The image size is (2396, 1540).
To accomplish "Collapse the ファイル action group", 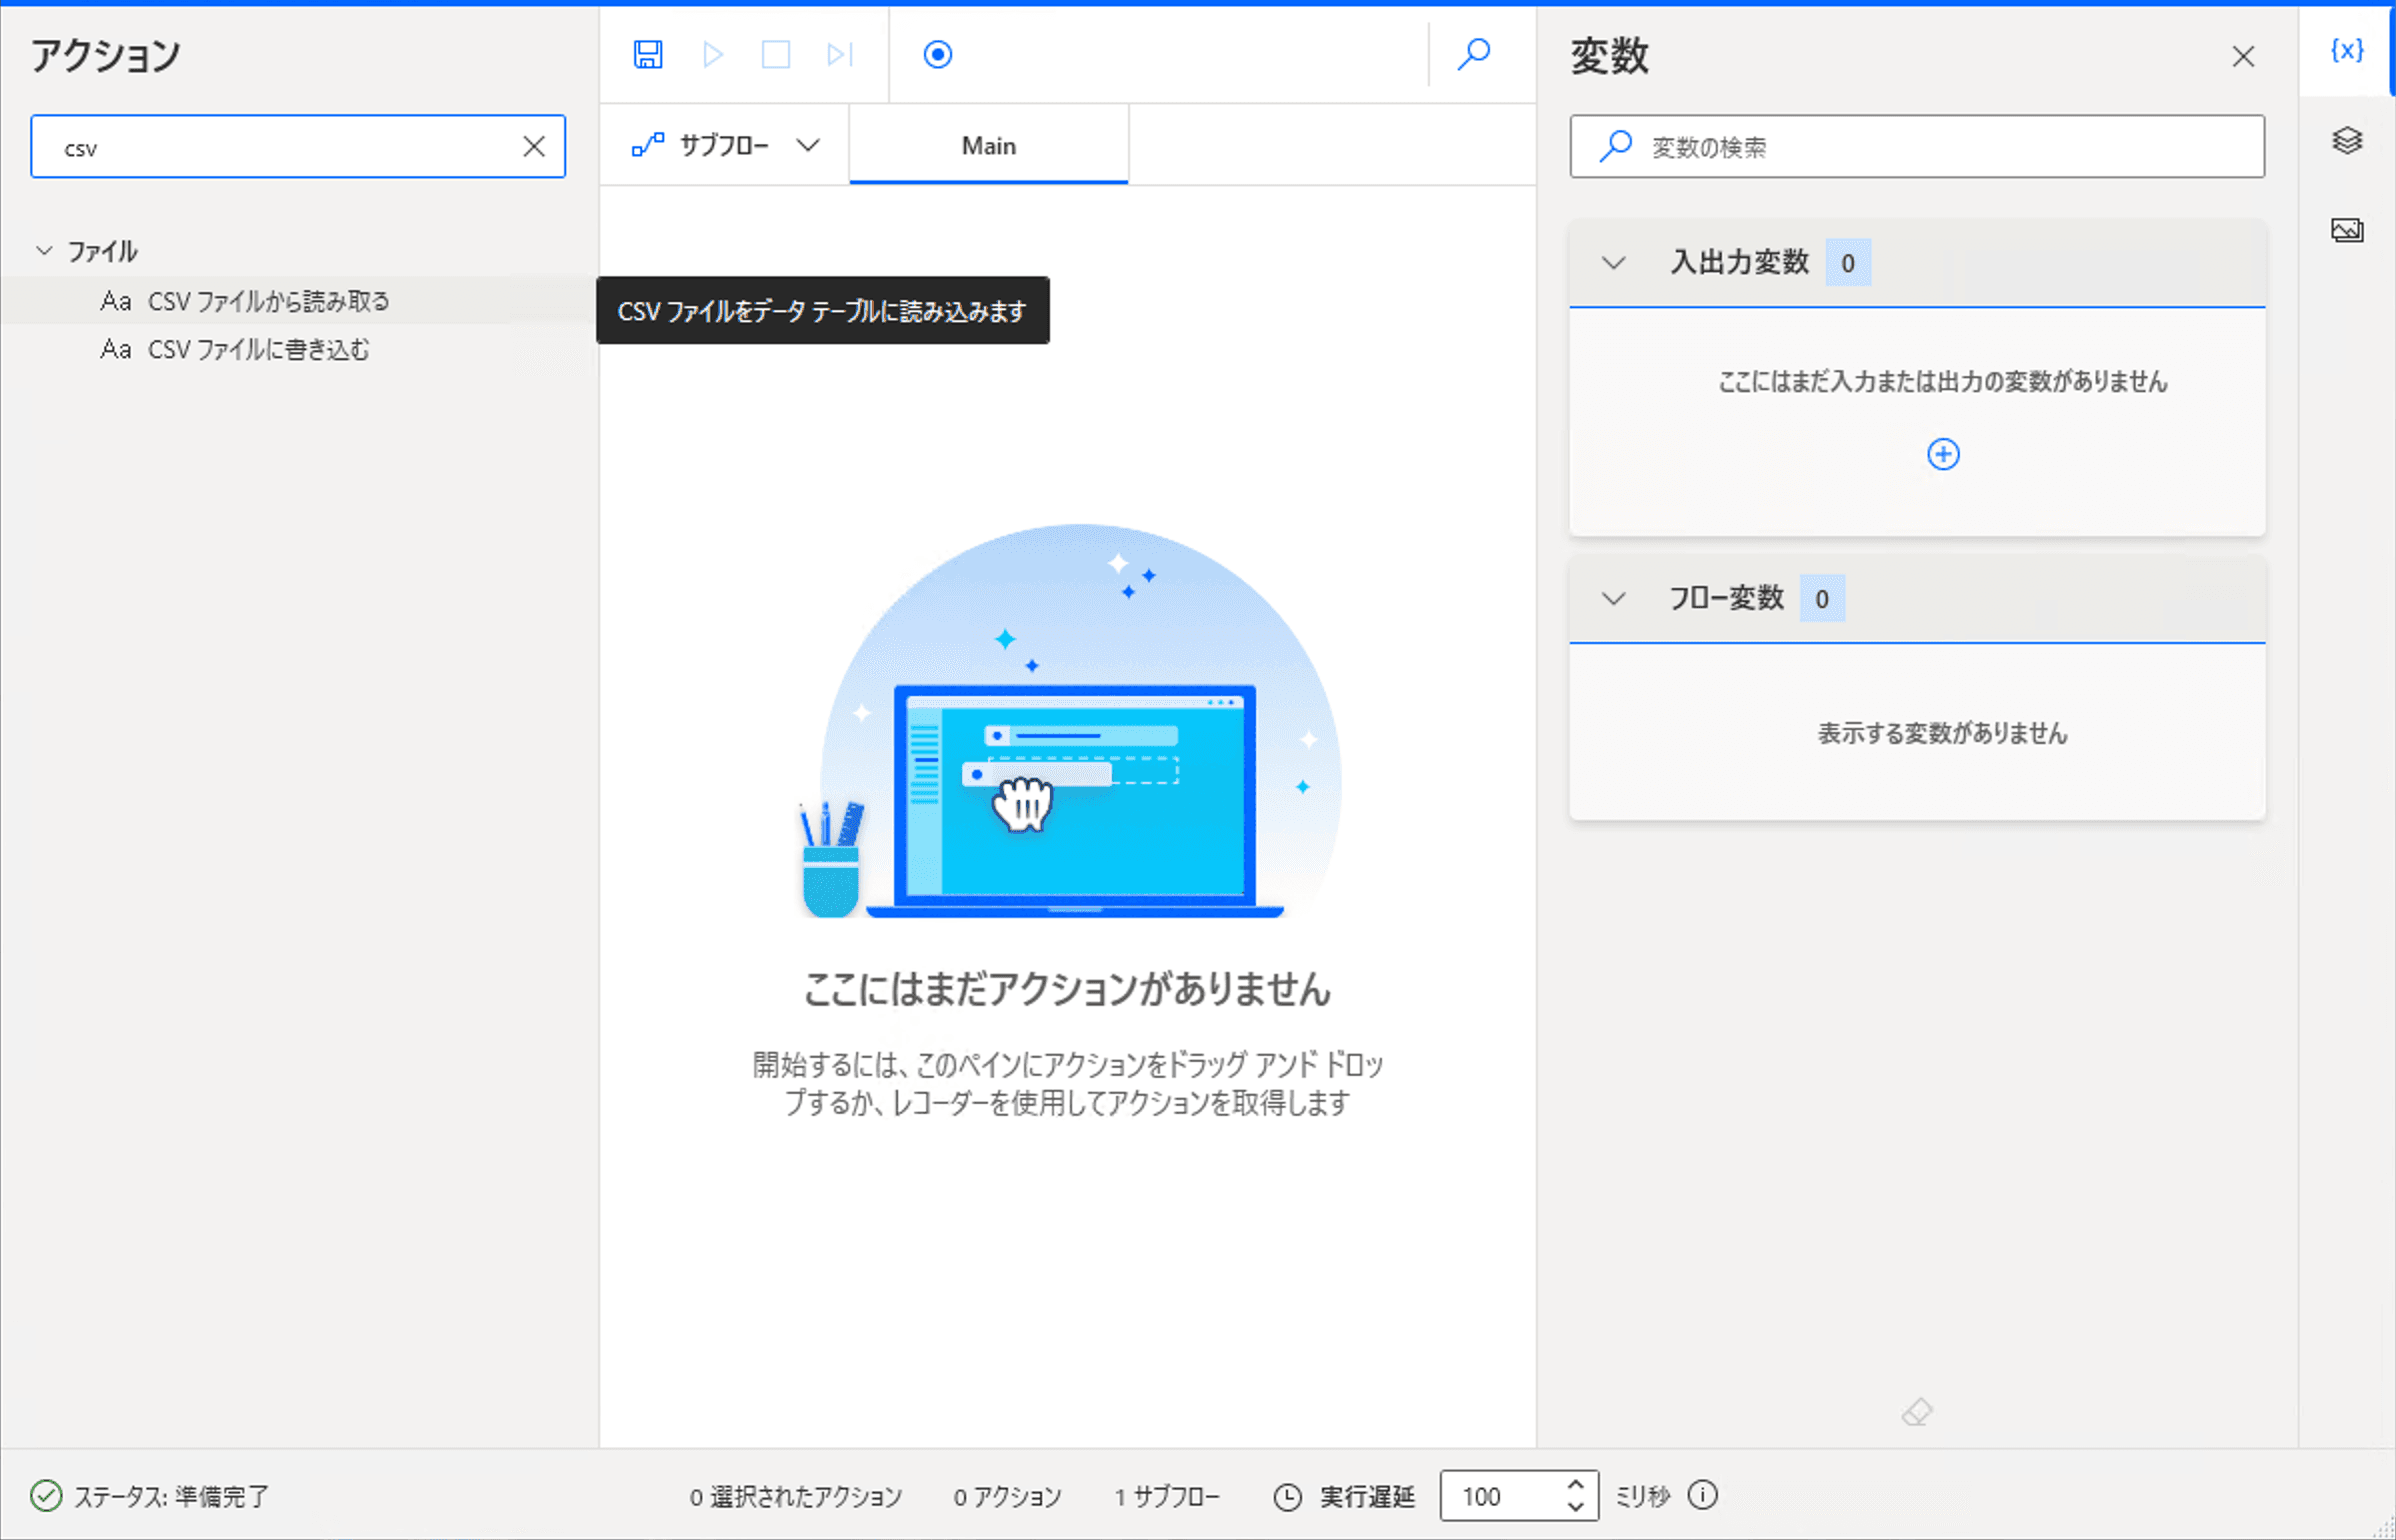I will point(44,250).
